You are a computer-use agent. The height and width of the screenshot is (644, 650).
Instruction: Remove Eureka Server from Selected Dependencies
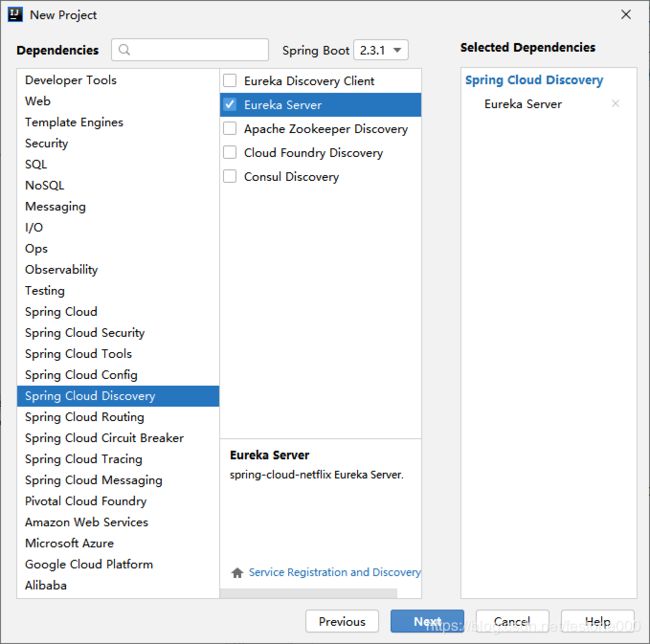pos(615,104)
